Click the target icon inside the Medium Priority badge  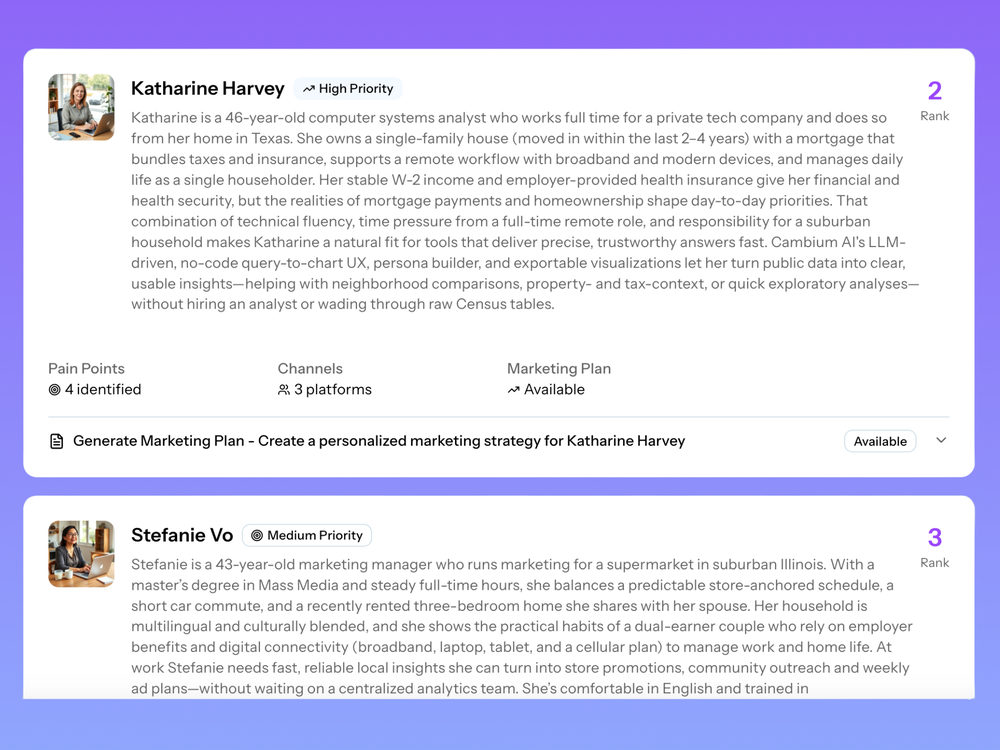[x=256, y=535]
